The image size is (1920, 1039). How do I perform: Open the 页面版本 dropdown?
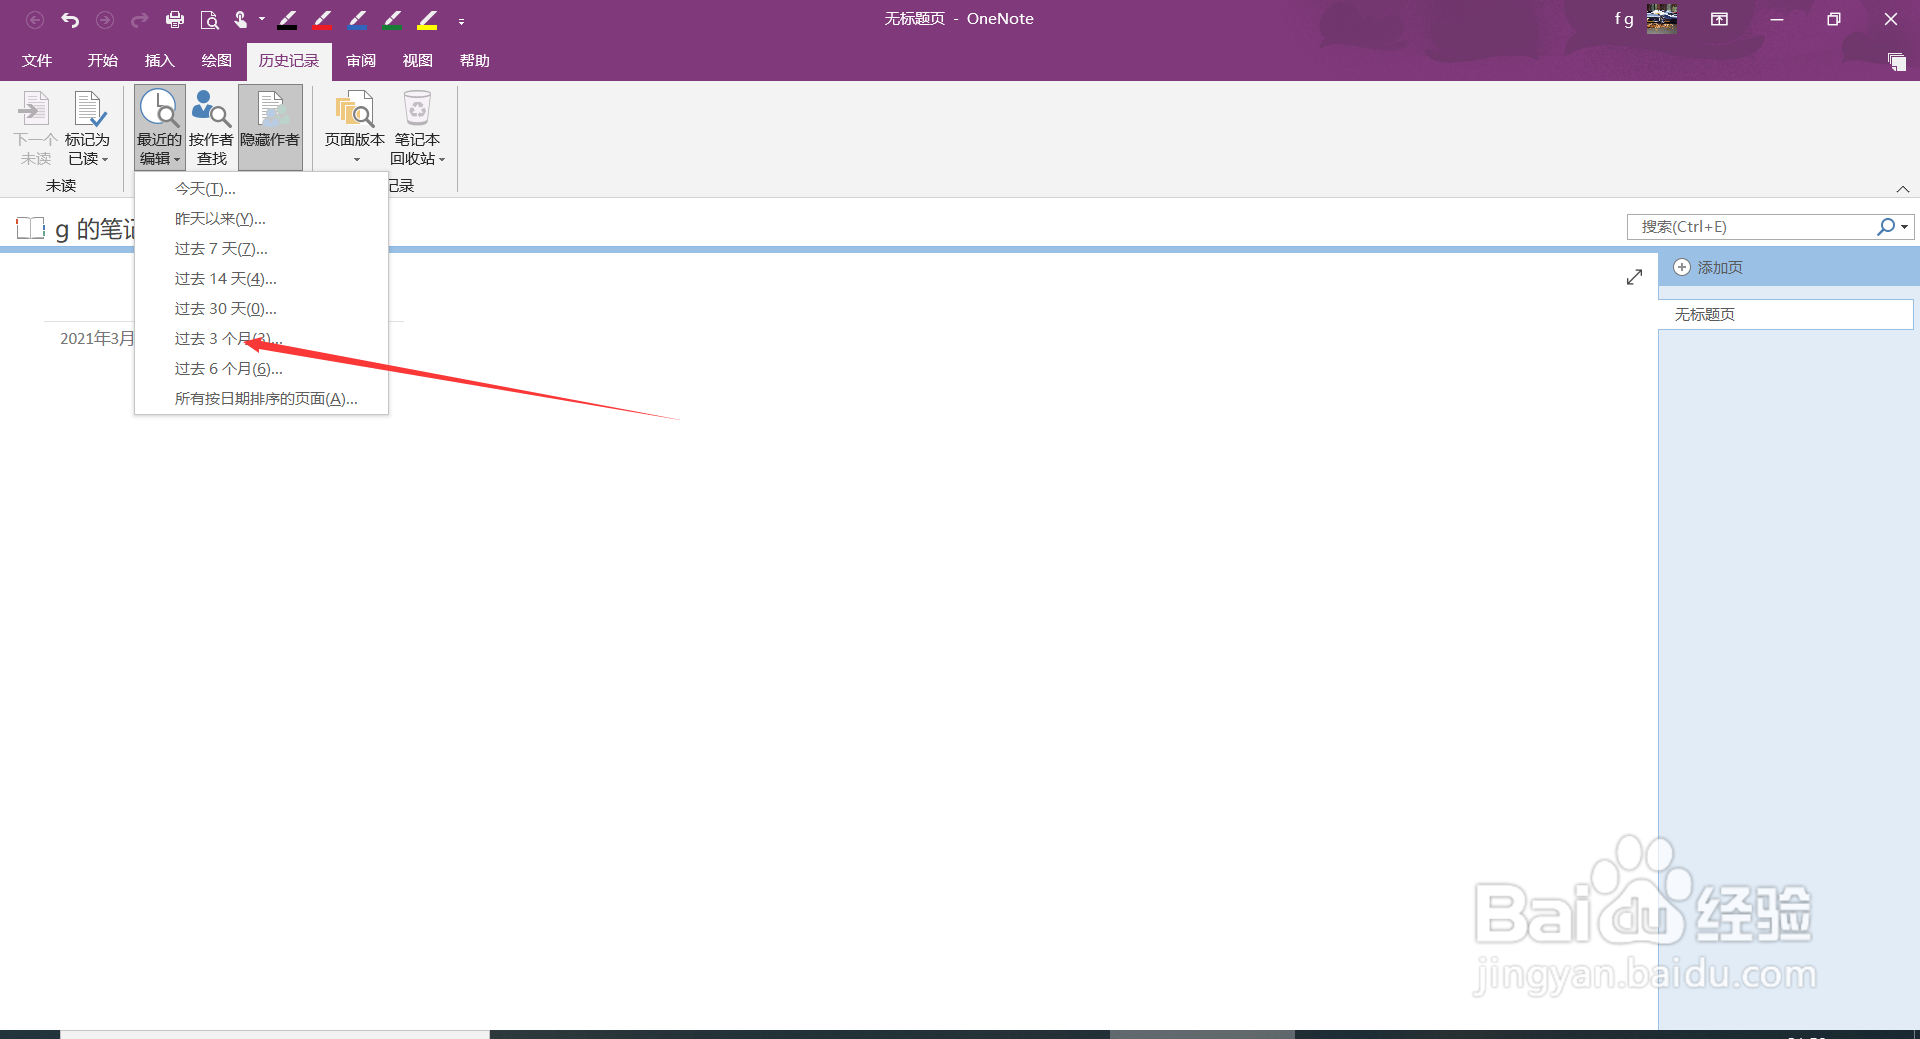(355, 128)
